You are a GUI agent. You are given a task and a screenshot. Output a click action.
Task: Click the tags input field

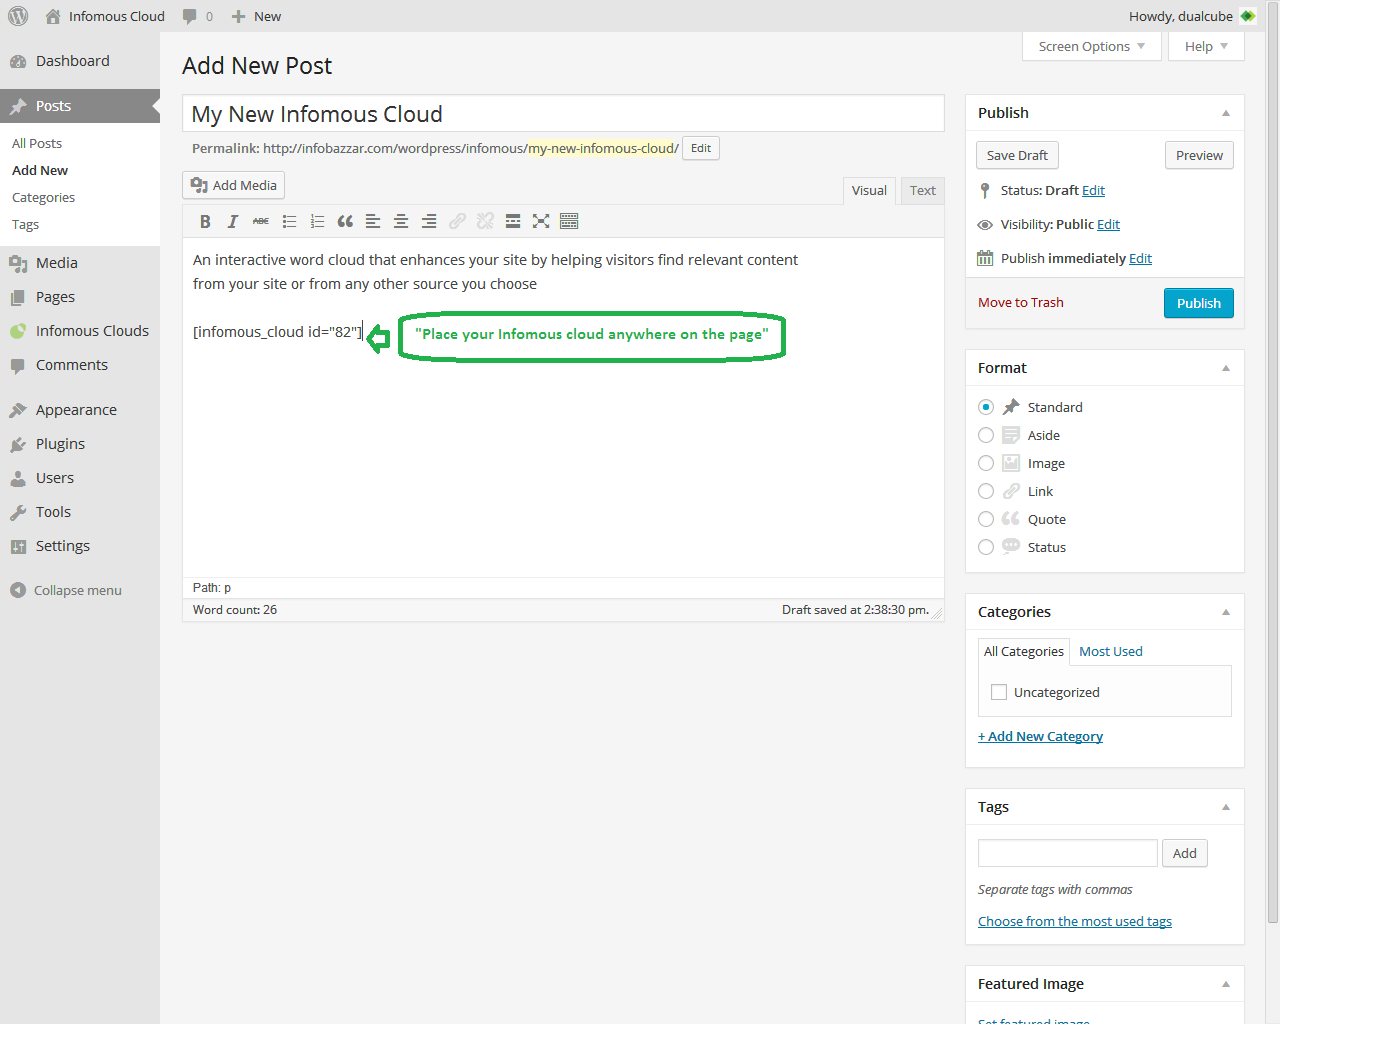point(1067,853)
